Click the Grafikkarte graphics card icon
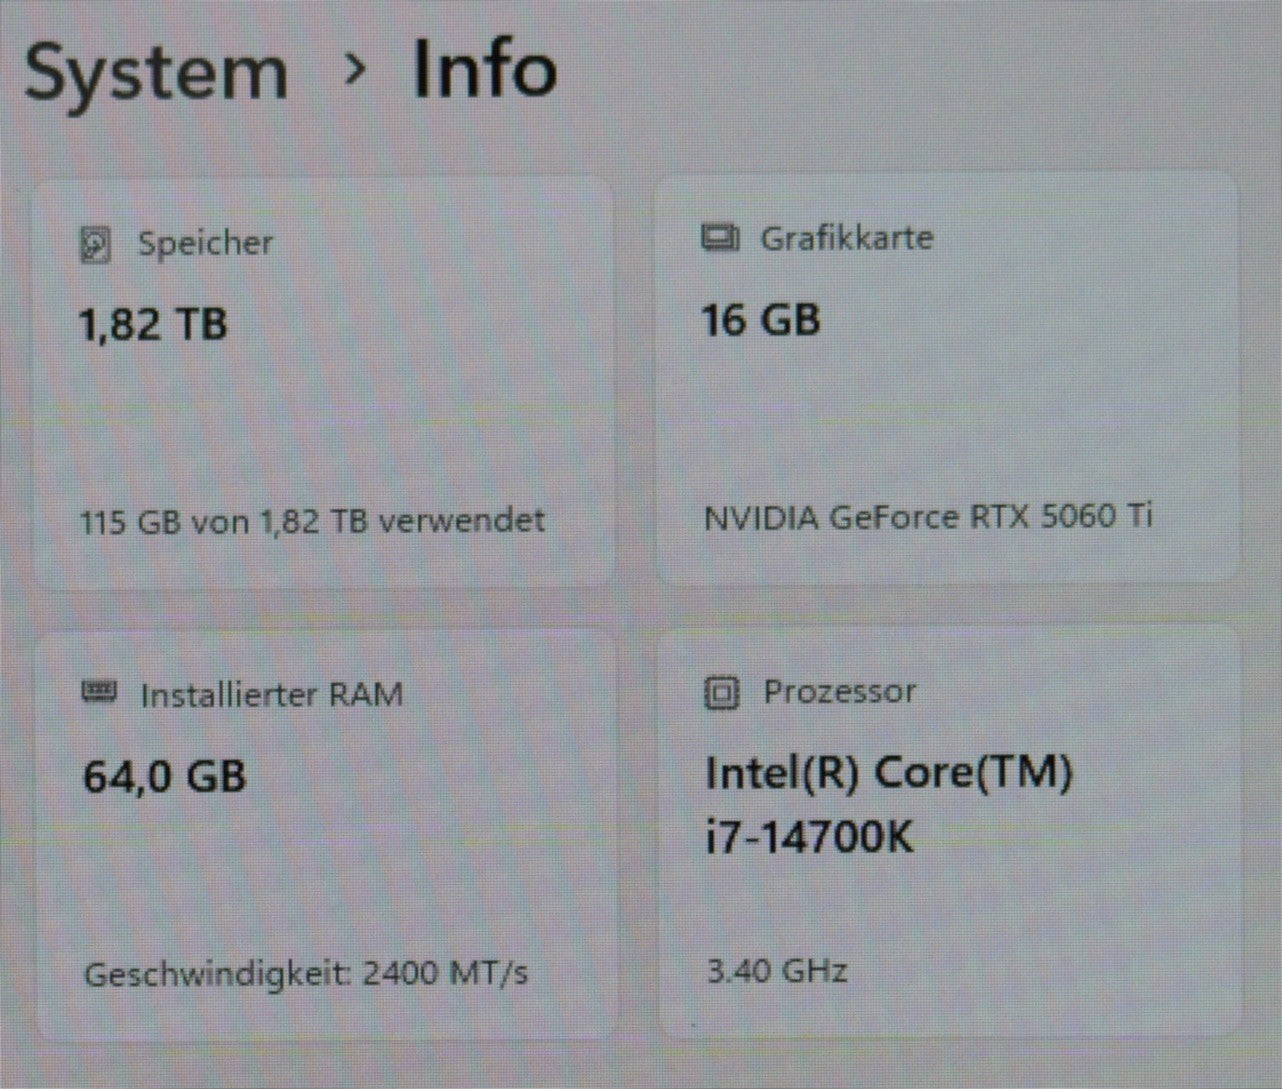Image resolution: width=1282 pixels, height=1089 pixels. 720,238
